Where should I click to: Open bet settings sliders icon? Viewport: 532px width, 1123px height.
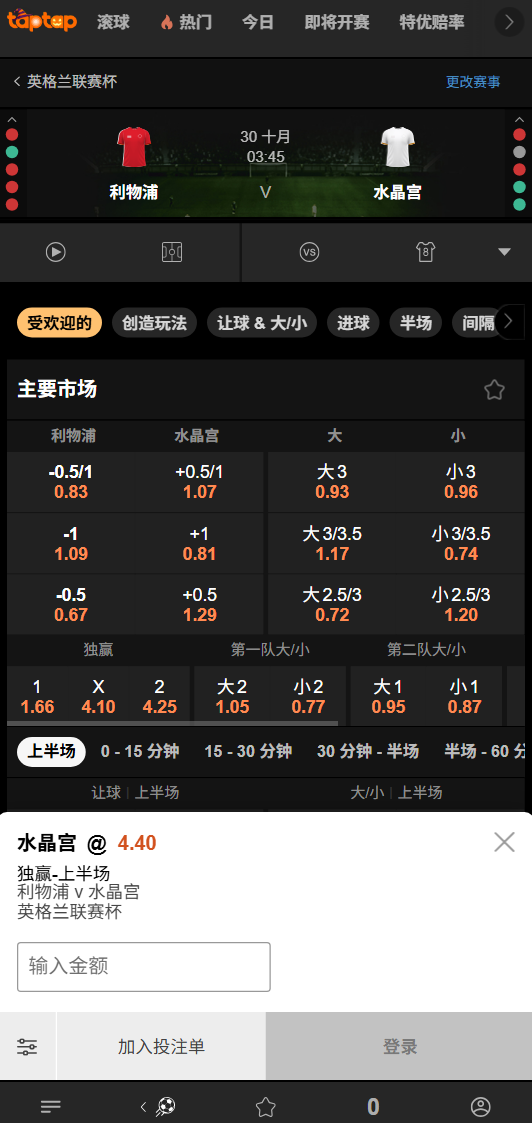coord(27,1046)
